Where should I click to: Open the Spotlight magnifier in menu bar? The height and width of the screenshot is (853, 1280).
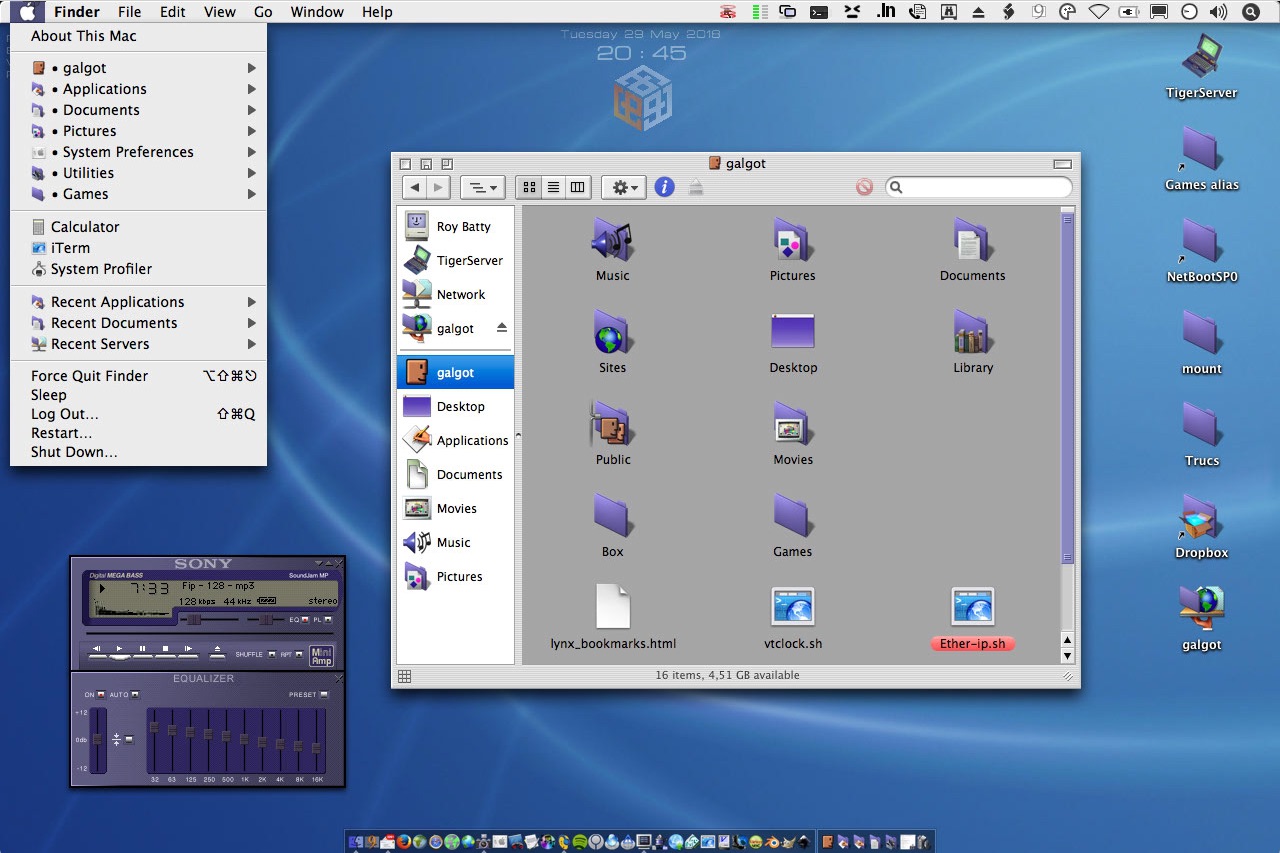[x=1250, y=12]
